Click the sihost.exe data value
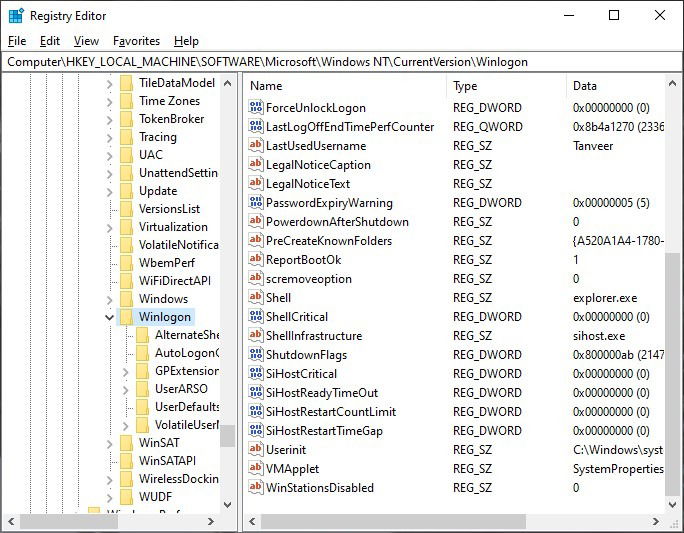684x533 pixels. (599, 336)
